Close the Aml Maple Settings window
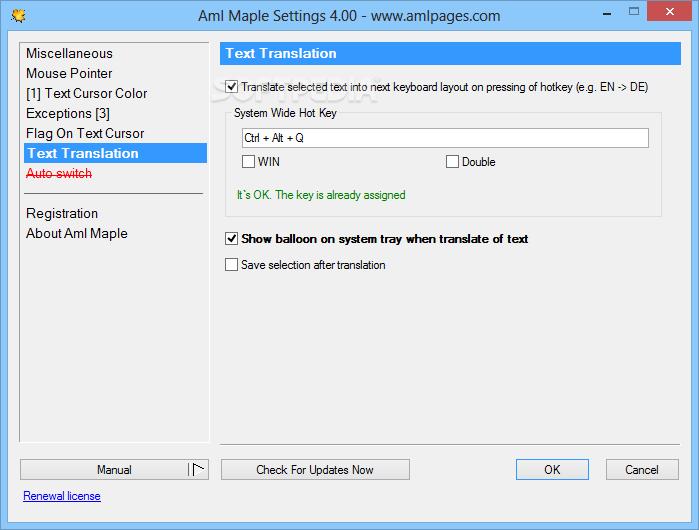This screenshot has width=699, height=530. [x=670, y=12]
